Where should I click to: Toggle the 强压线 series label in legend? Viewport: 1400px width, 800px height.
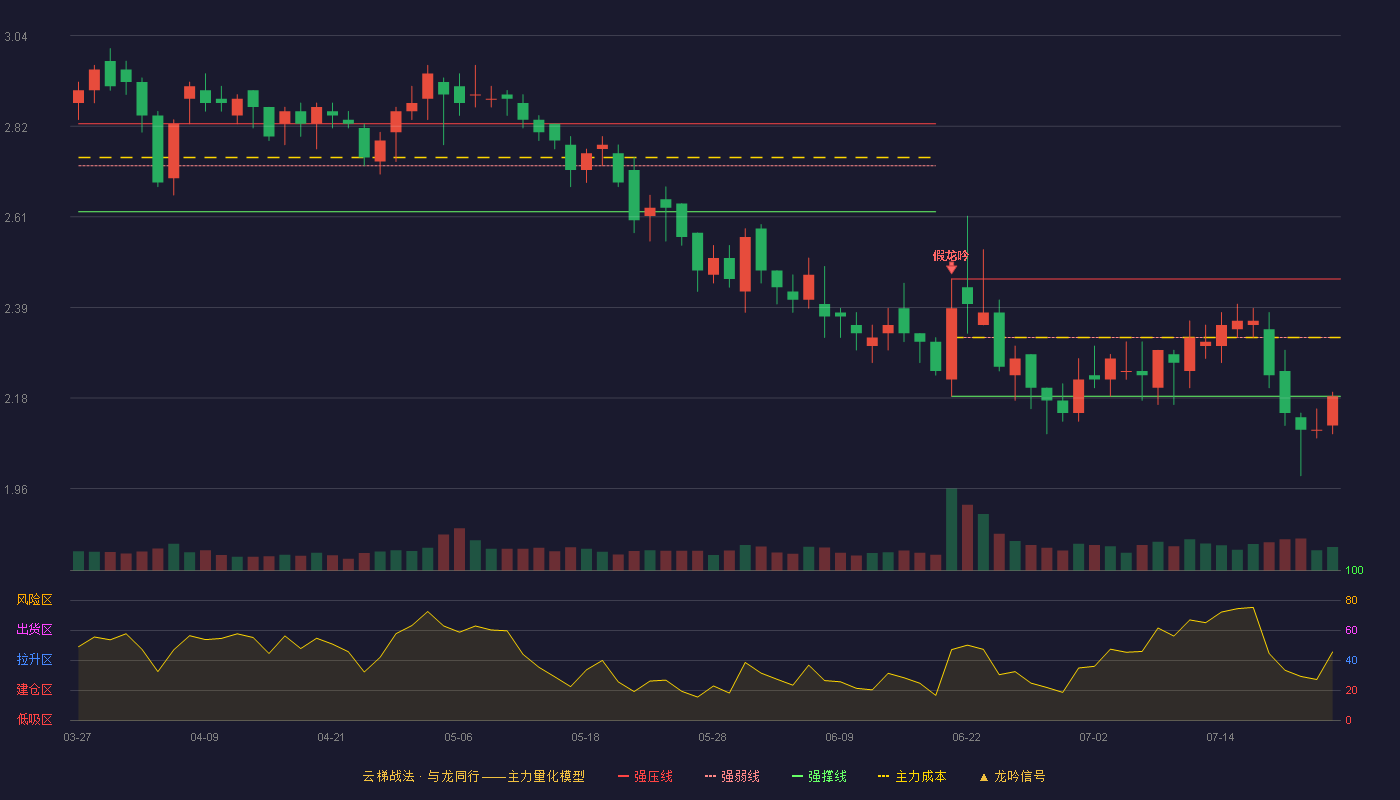(x=653, y=776)
